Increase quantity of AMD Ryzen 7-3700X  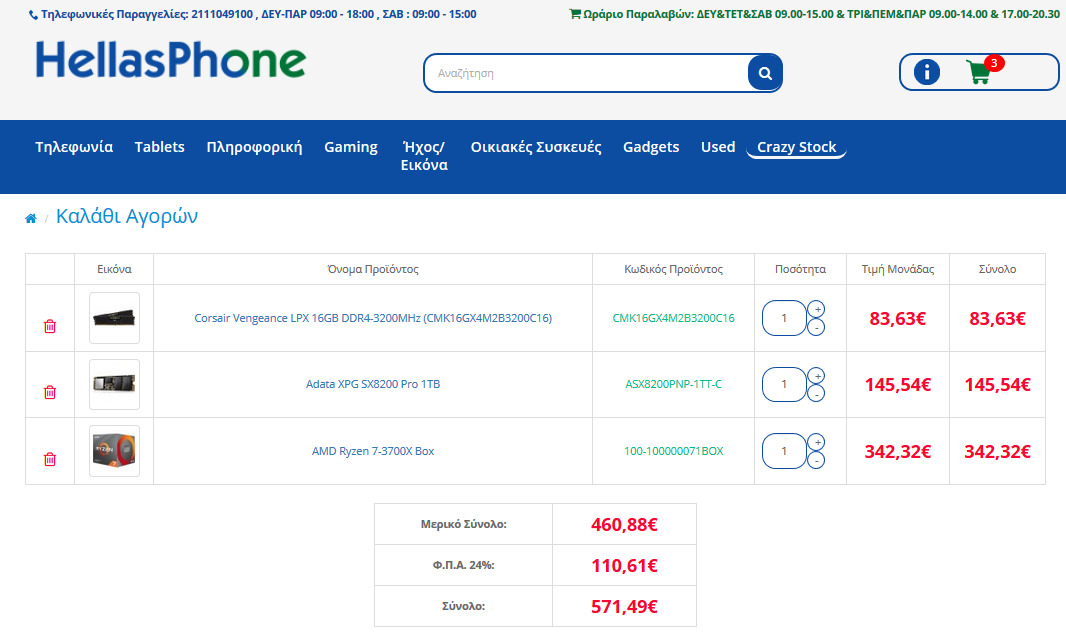[817, 442]
